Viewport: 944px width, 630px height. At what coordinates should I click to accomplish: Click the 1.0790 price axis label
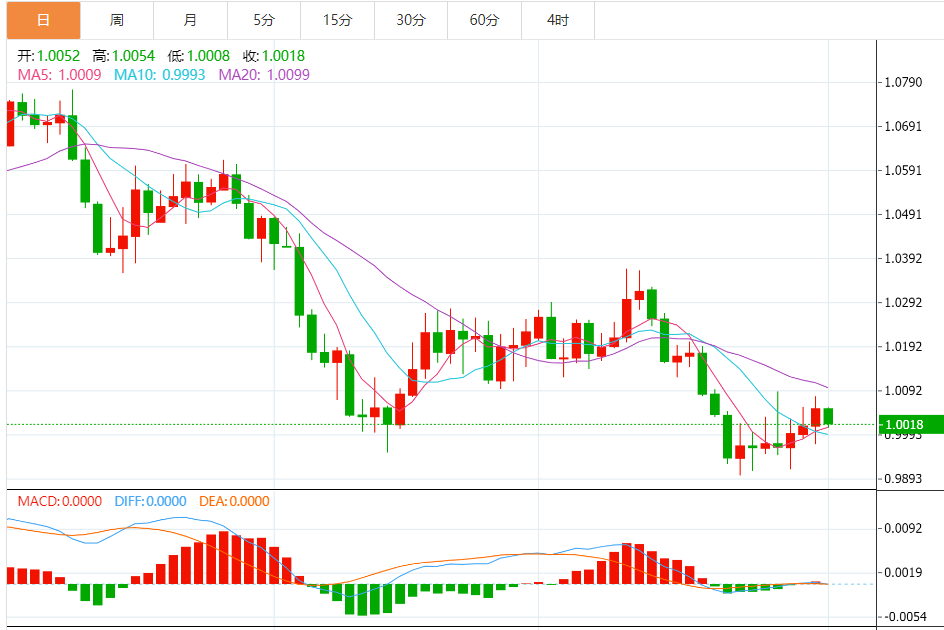click(903, 82)
